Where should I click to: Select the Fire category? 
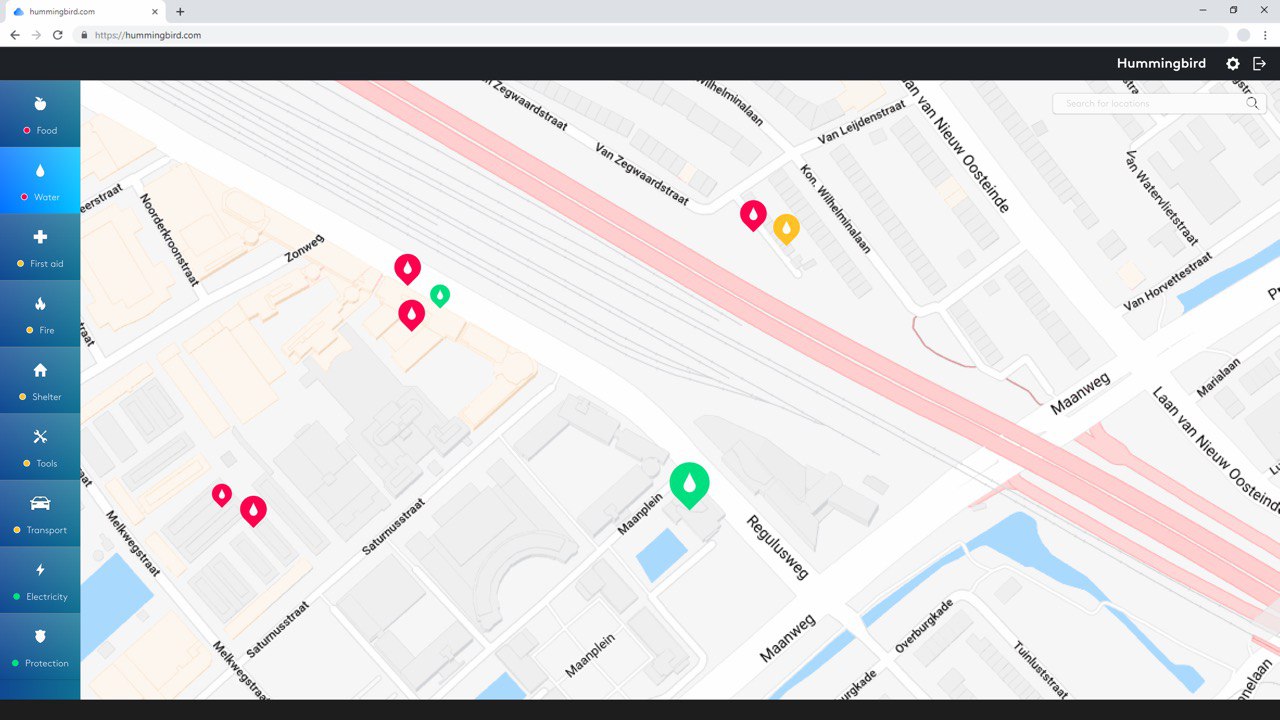pyautogui.click(x=40, y=314)
